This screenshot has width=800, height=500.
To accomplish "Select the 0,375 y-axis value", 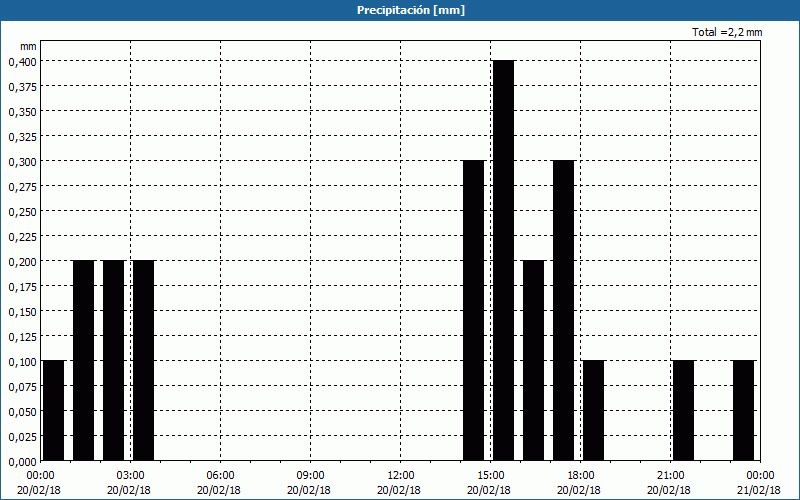I will (x=22, y=87).
